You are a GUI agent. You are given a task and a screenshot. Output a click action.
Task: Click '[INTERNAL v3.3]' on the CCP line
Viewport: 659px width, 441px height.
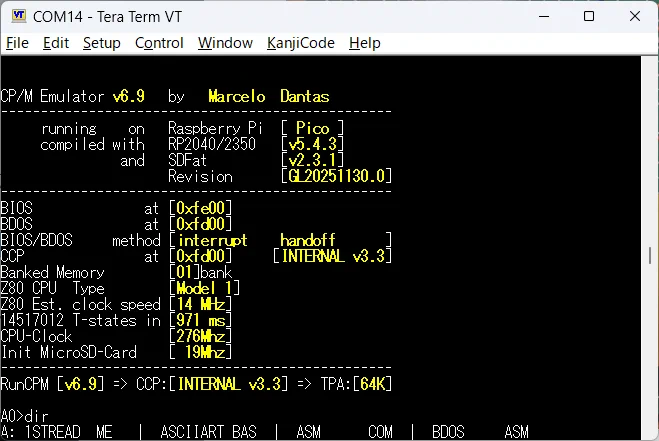[332, 256]
